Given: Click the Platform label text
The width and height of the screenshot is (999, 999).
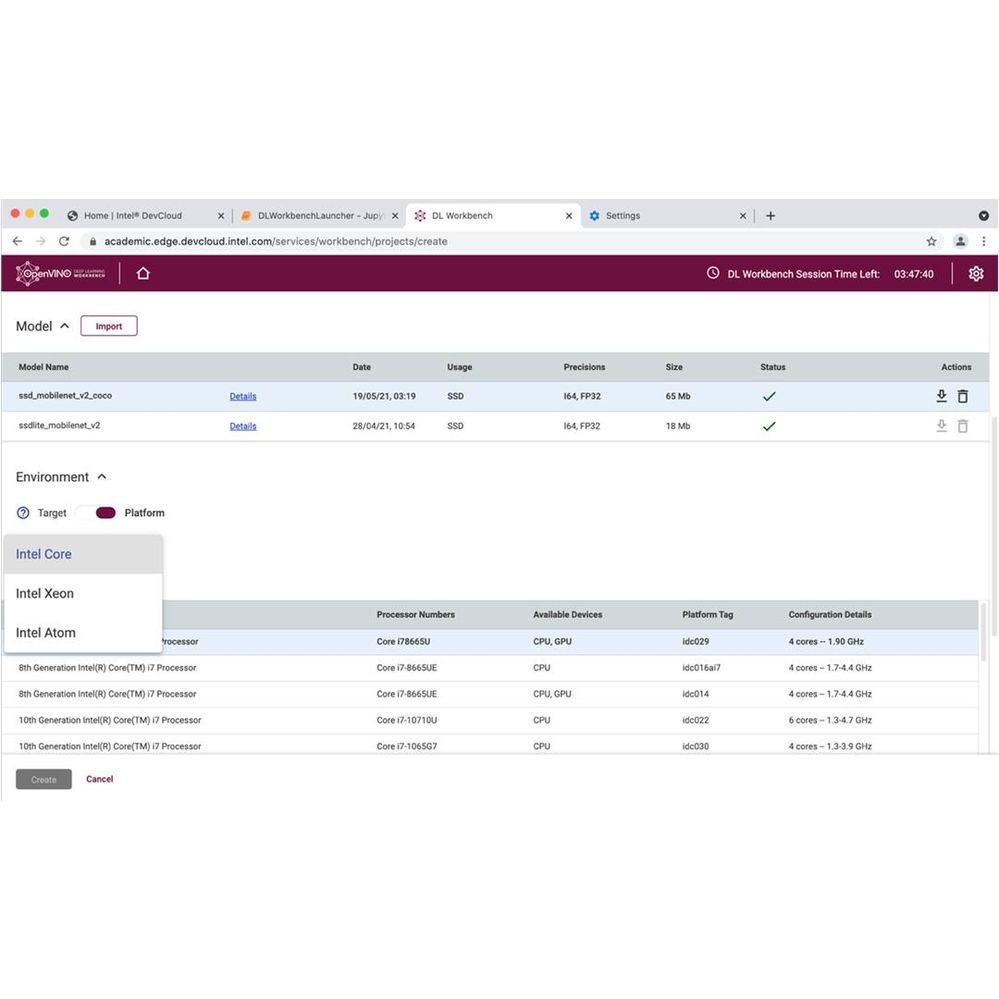Looking at the screenshot, I should [x=145, y=513].
